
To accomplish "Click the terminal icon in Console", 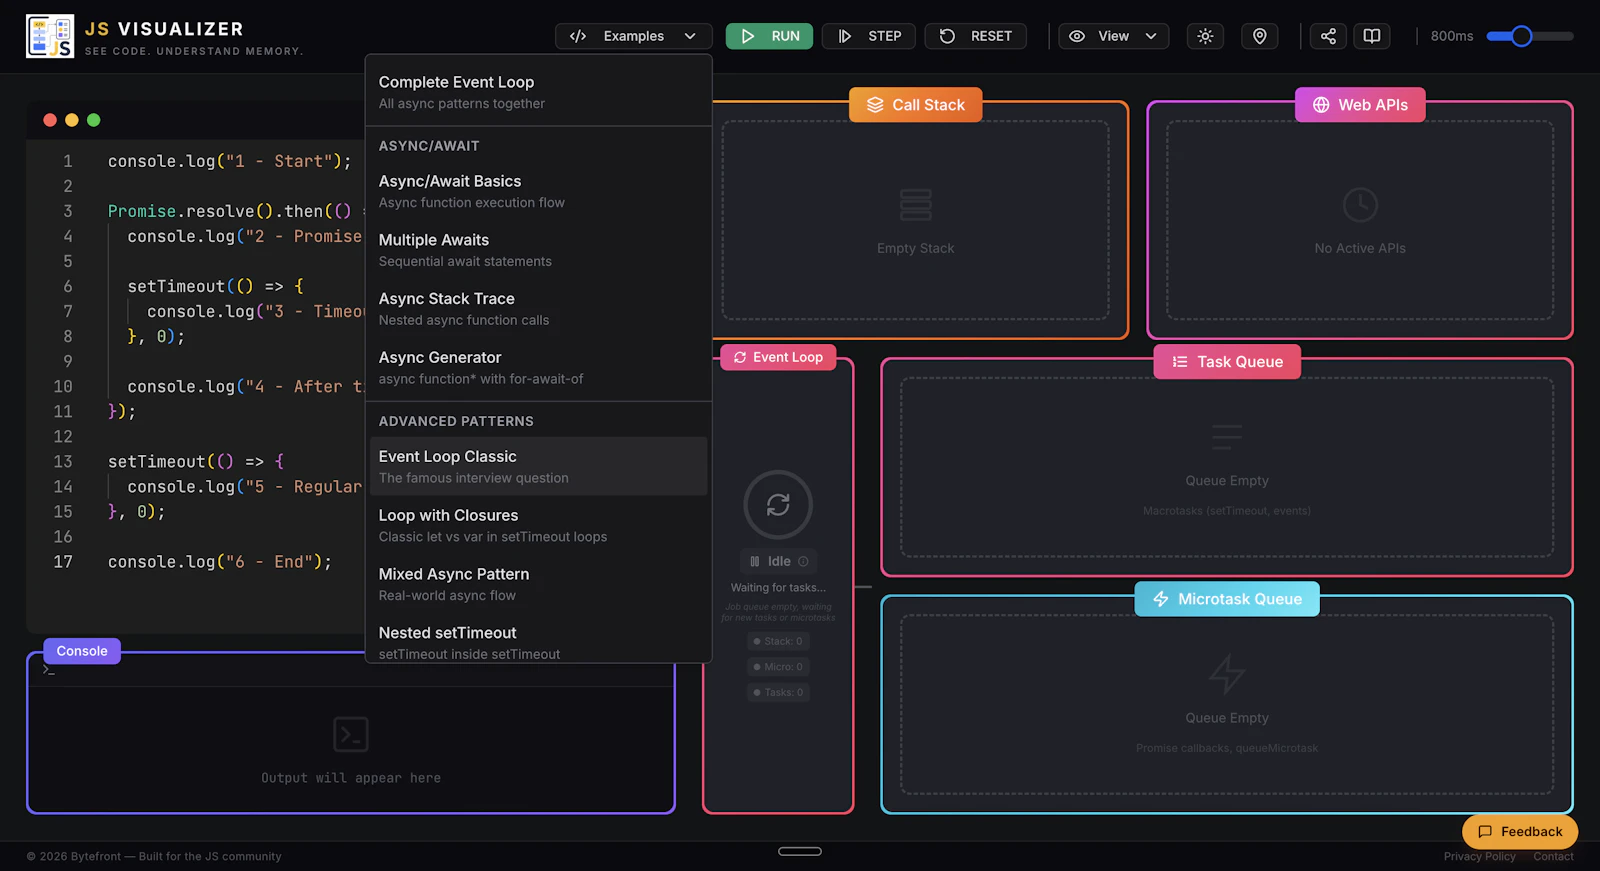I will pos(351,735).
